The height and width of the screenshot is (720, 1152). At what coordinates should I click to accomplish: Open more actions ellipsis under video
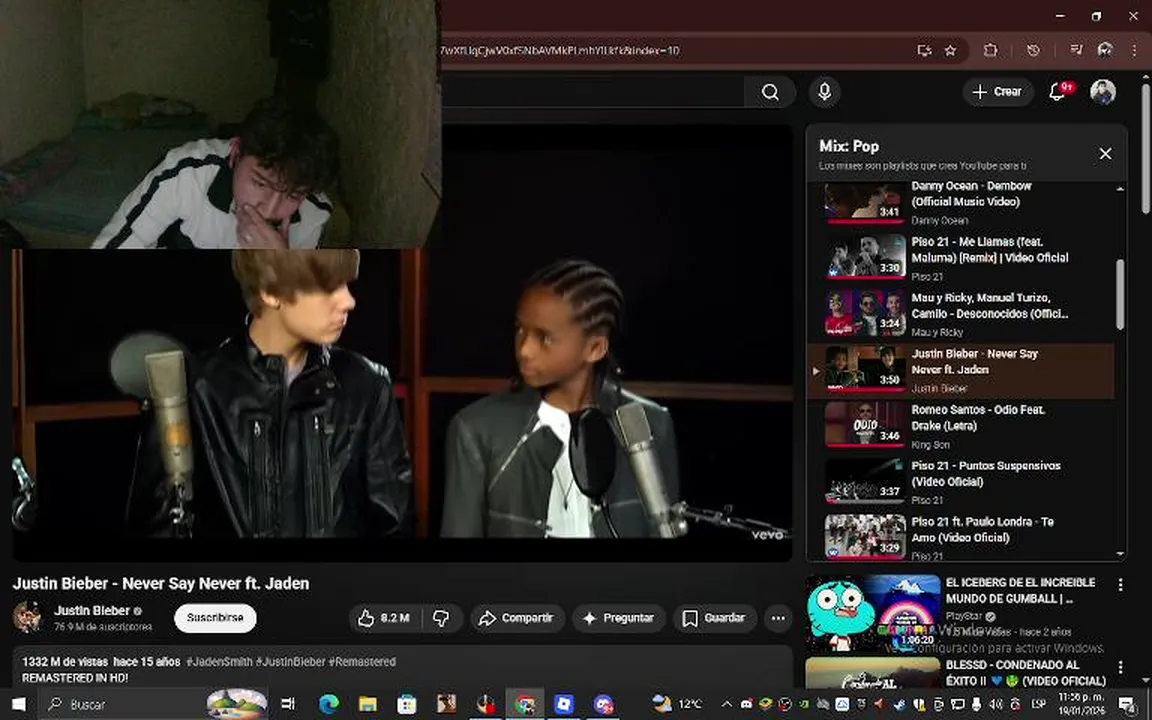point(778,619)
